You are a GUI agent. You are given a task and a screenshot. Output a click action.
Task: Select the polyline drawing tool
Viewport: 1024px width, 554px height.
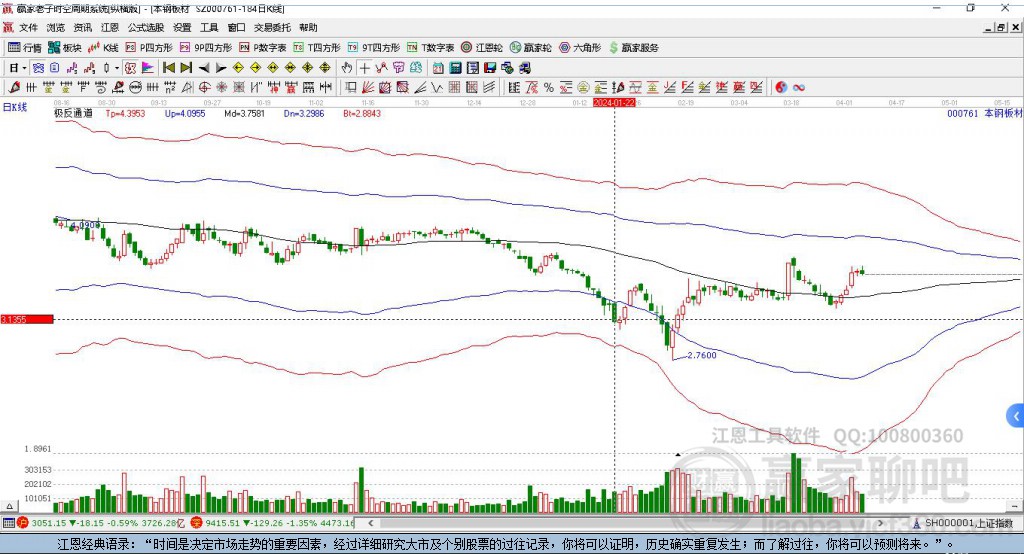pyautogui.click(x=381, y=68)
